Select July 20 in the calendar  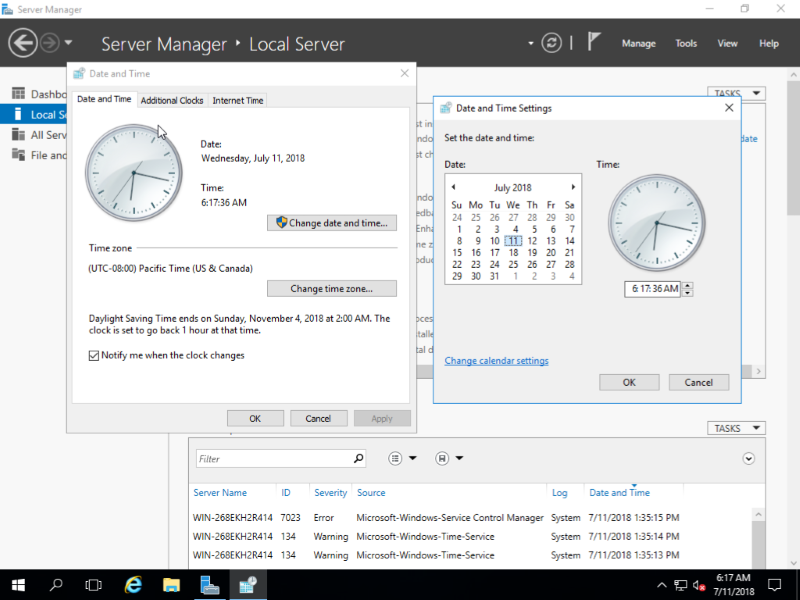click(551, 253)
